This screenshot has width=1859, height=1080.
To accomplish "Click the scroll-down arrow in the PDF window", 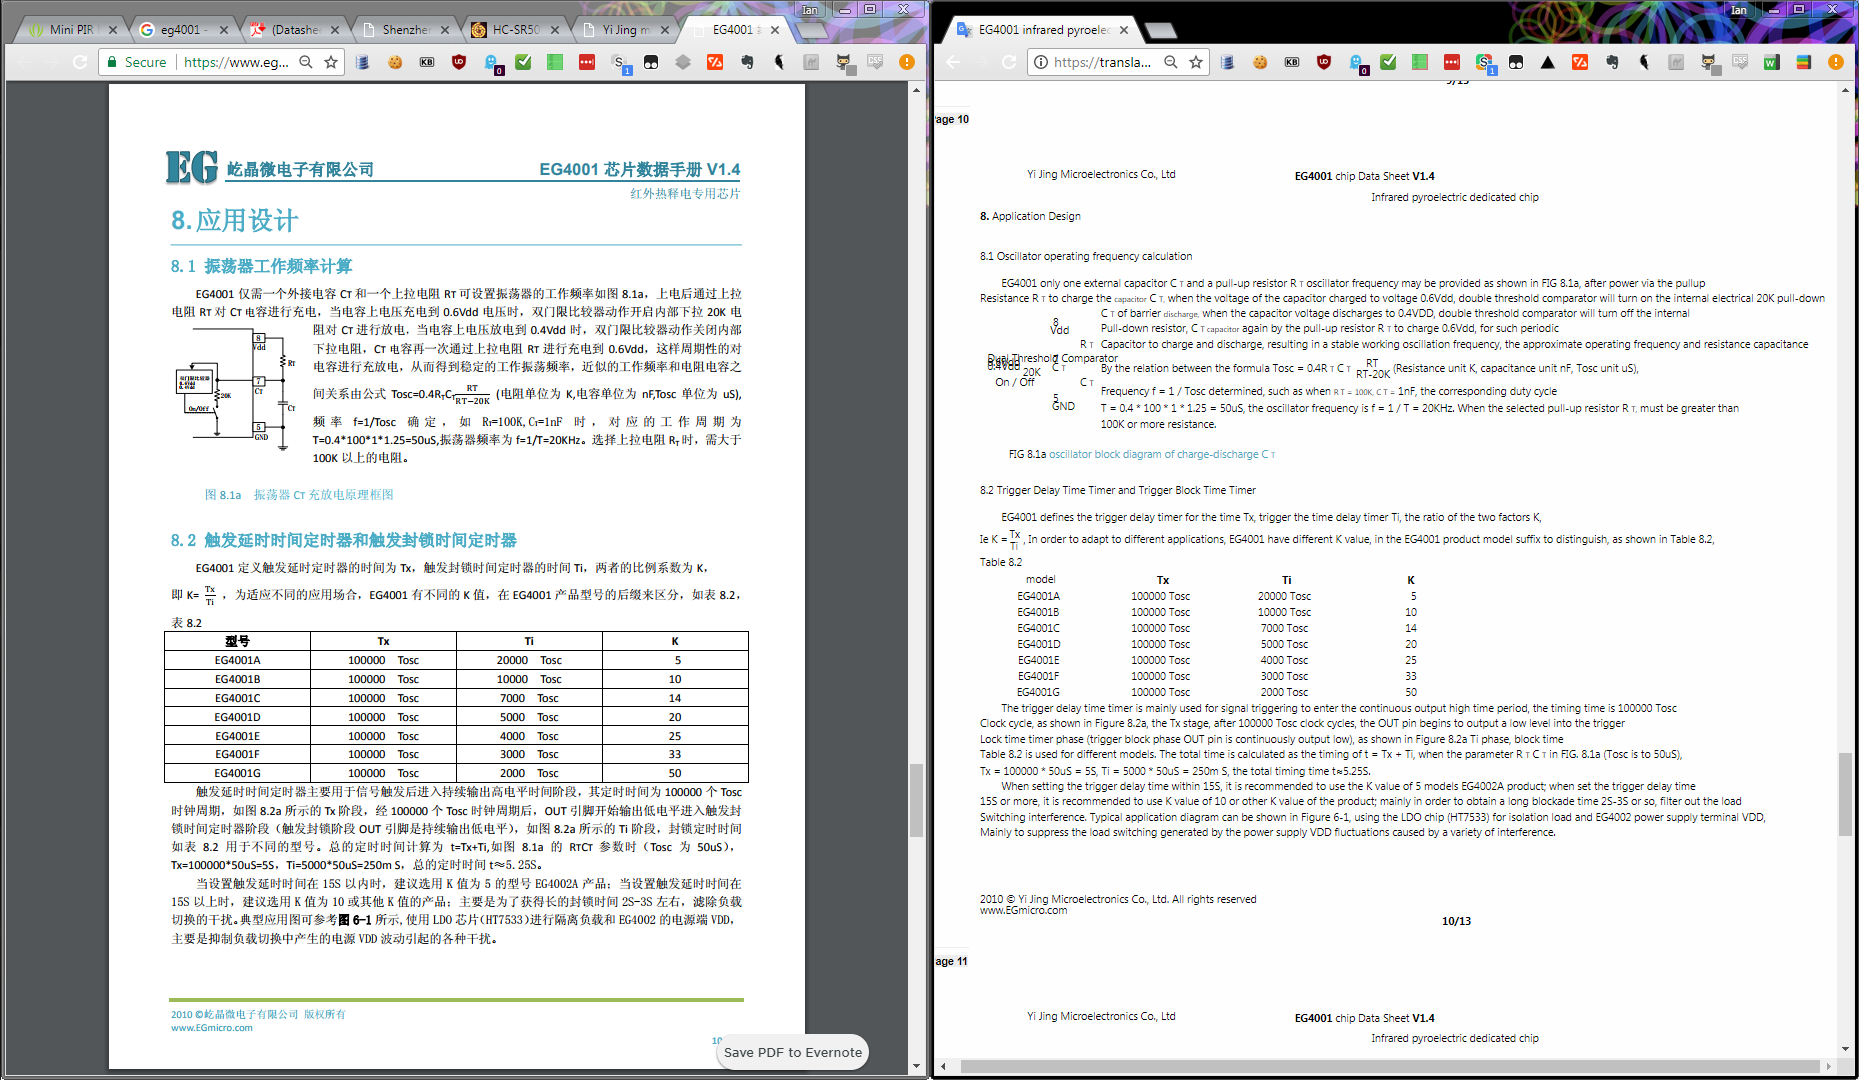I will (916, 1067).
